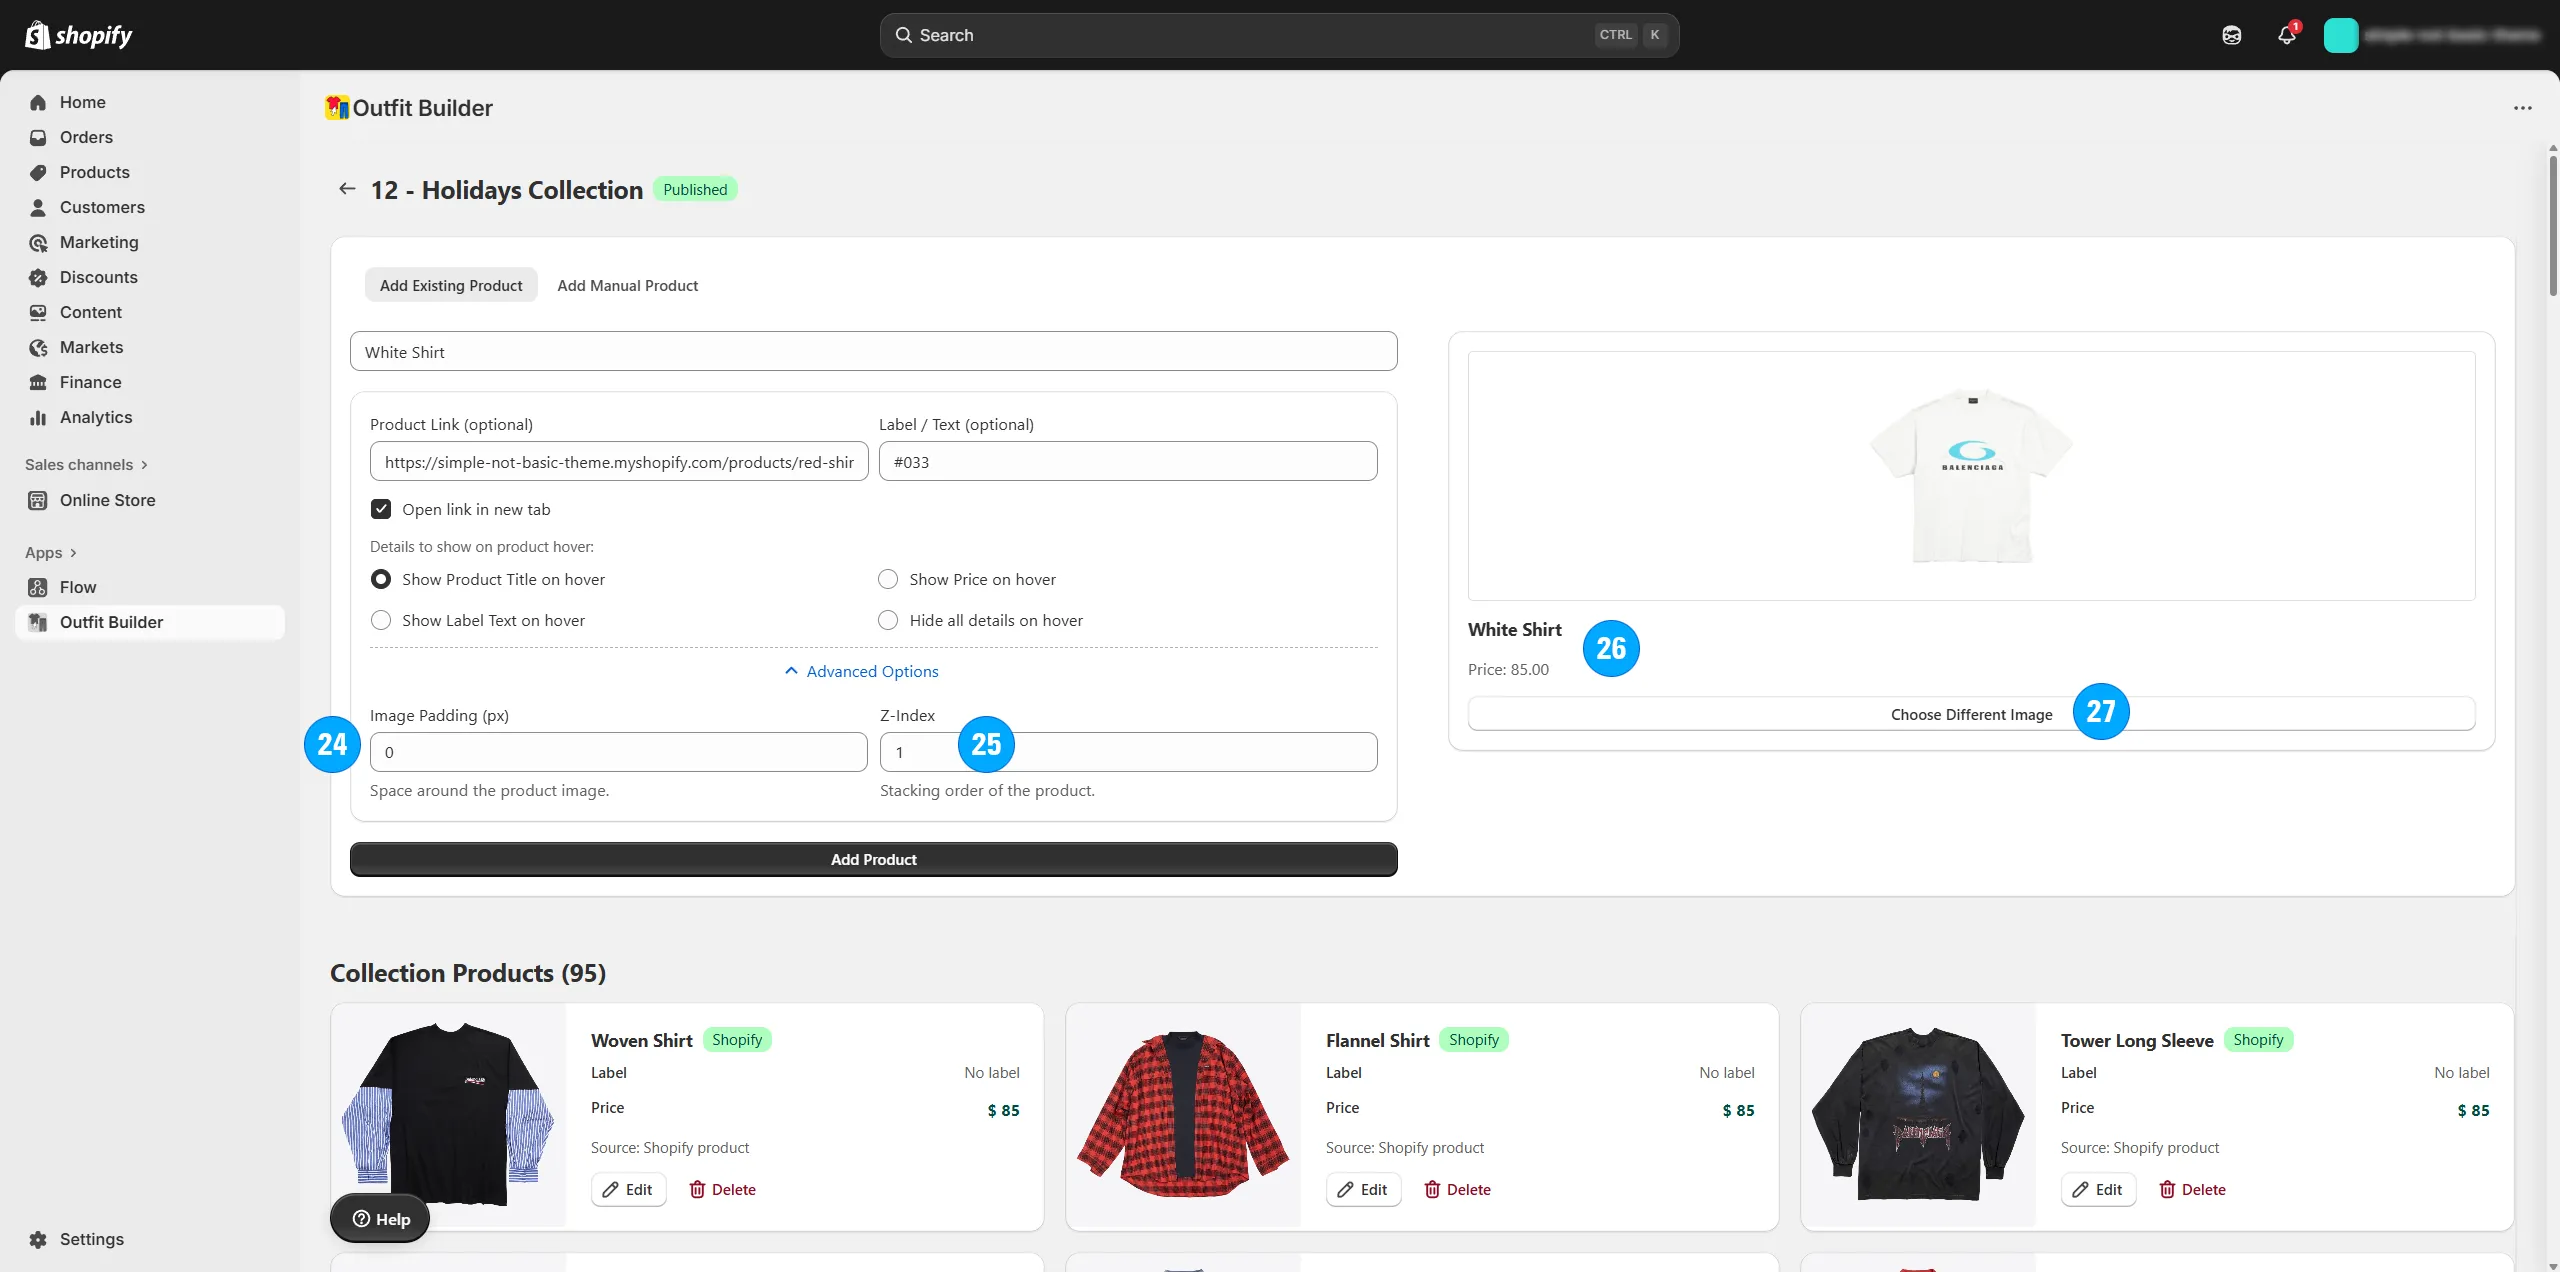2560x1272 pixels.
Task: Uncheck Open link in new tab
Action: (x=381, y=509)
